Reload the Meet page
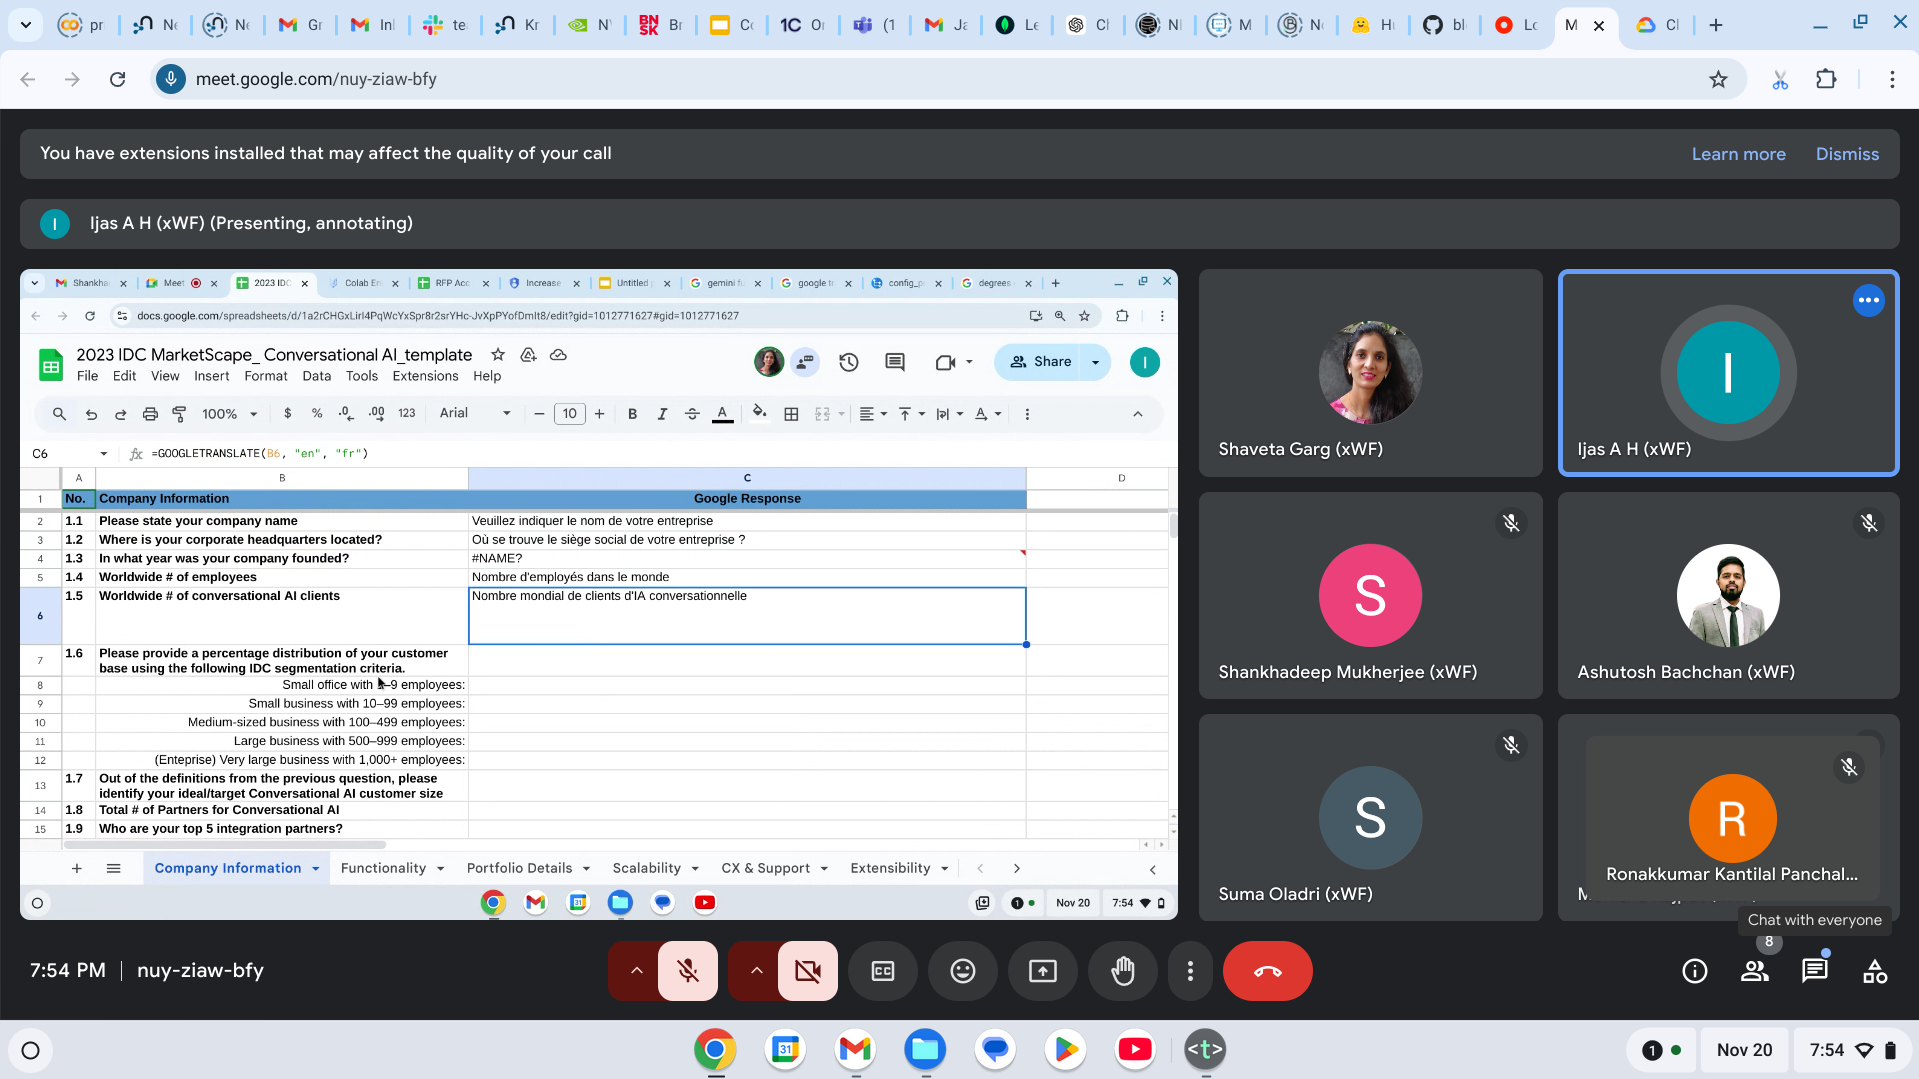 [x=118, y=79]
